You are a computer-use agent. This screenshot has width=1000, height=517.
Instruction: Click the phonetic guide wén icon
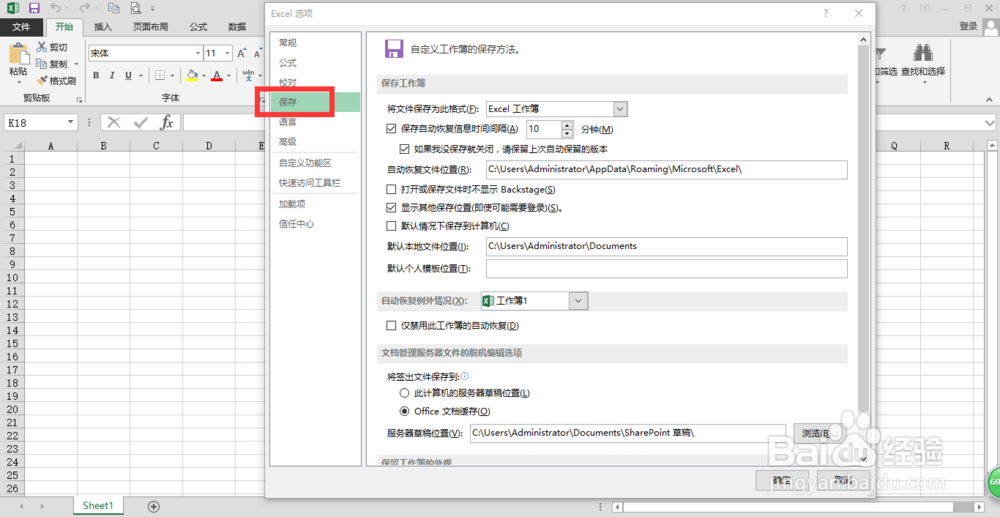(x=249, y=75)
